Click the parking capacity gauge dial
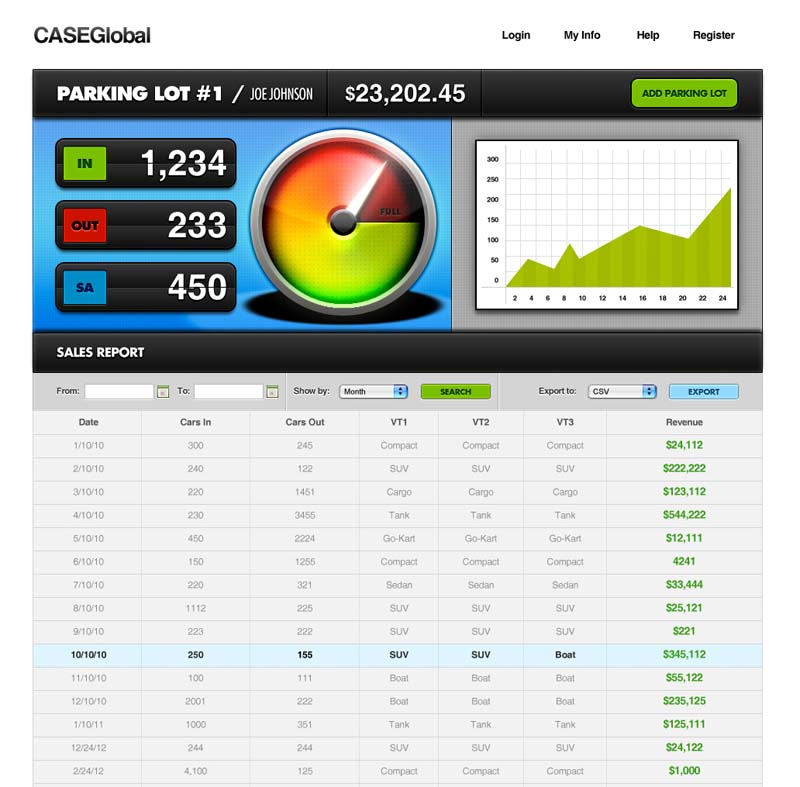This screenshot has height=787, width=800. 343,221
